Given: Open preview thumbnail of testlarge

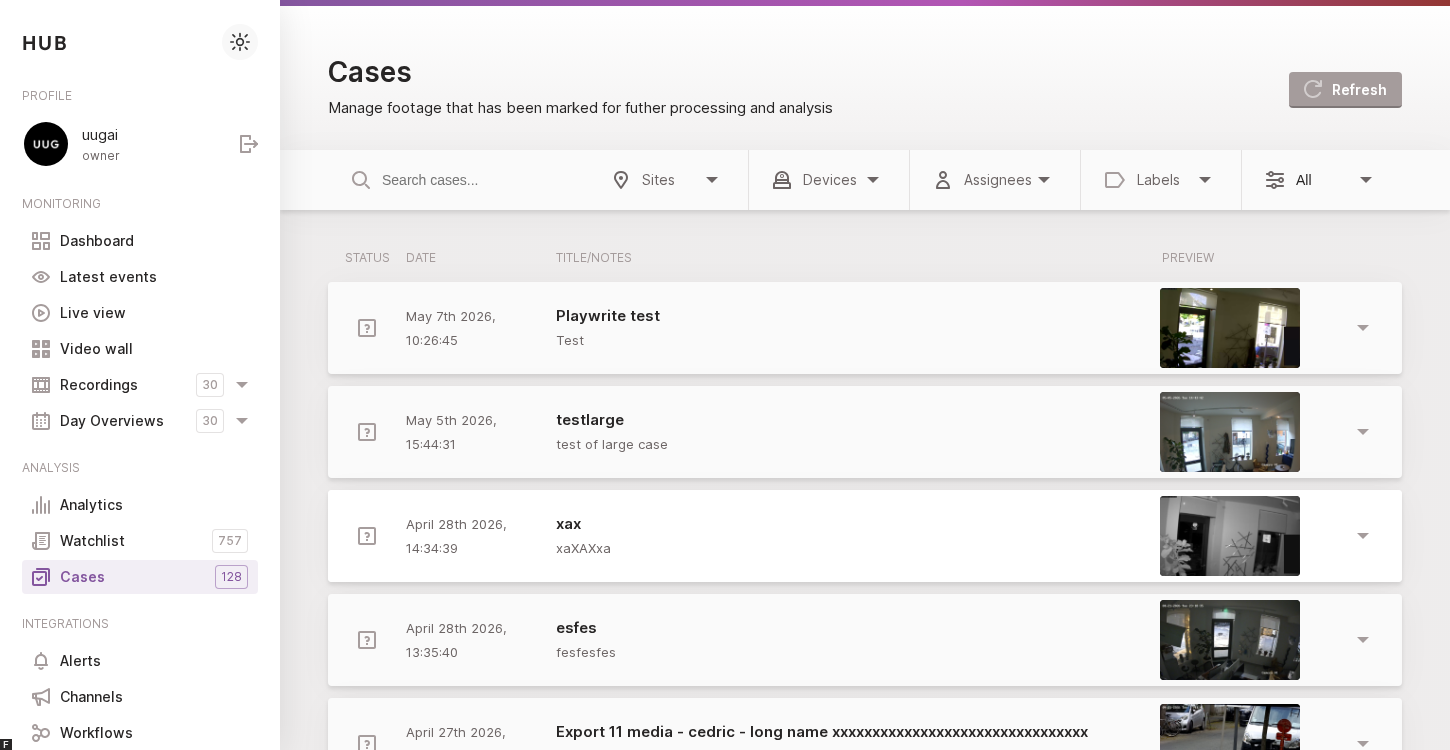Looking at the screenshot, I should (1230, 432).
